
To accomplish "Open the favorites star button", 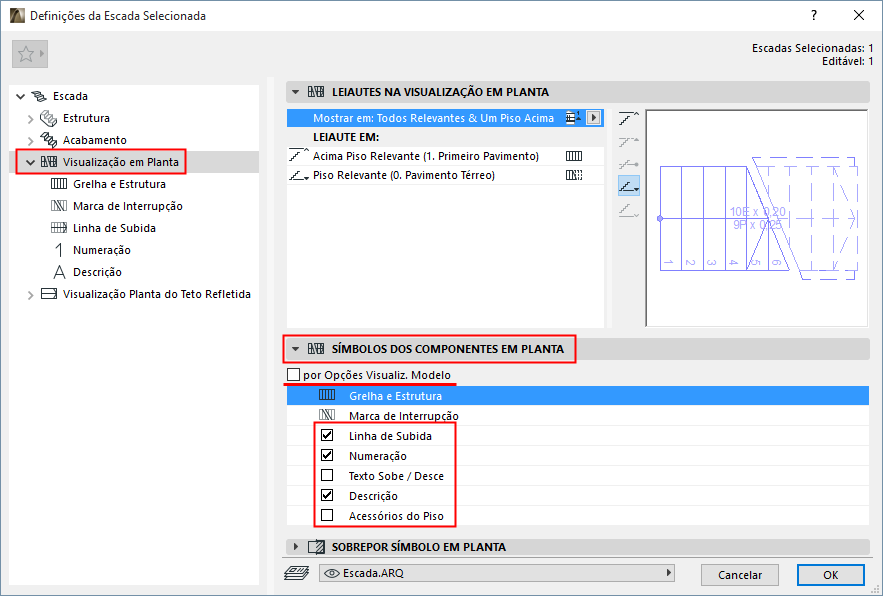I will click(x=30, y=54).
